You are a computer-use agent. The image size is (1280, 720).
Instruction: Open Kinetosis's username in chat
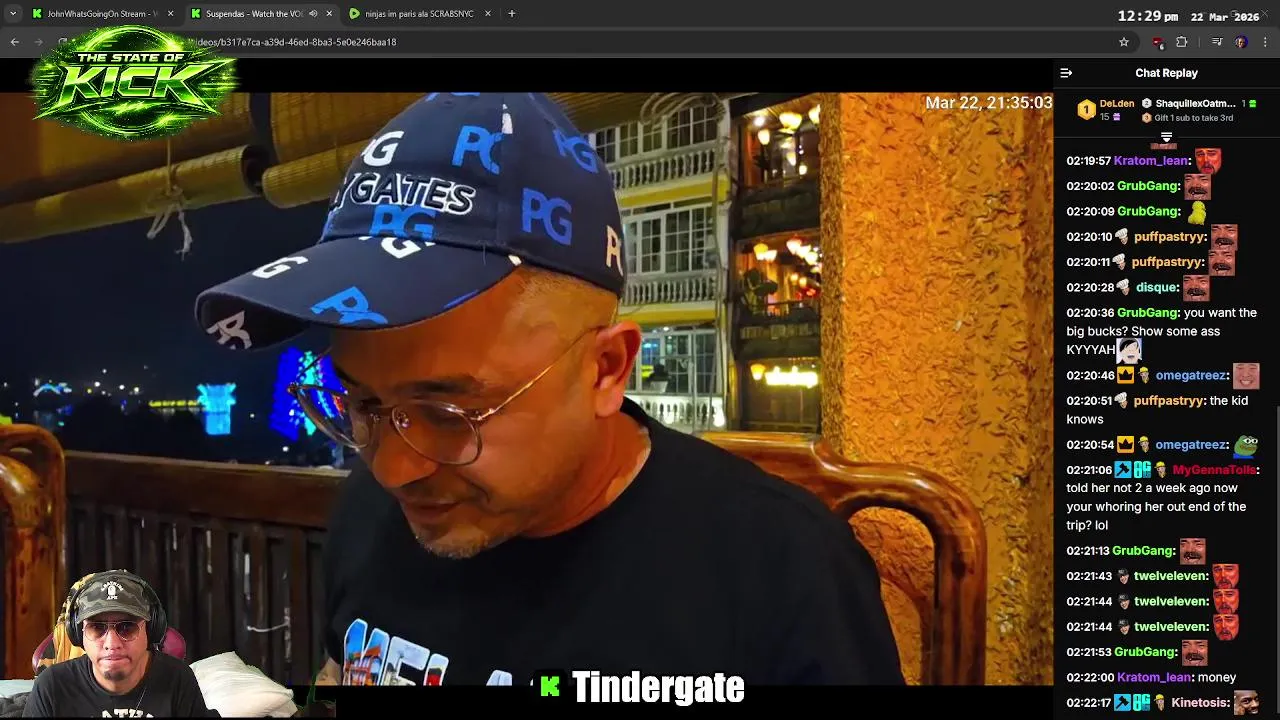click(1199, 703)
